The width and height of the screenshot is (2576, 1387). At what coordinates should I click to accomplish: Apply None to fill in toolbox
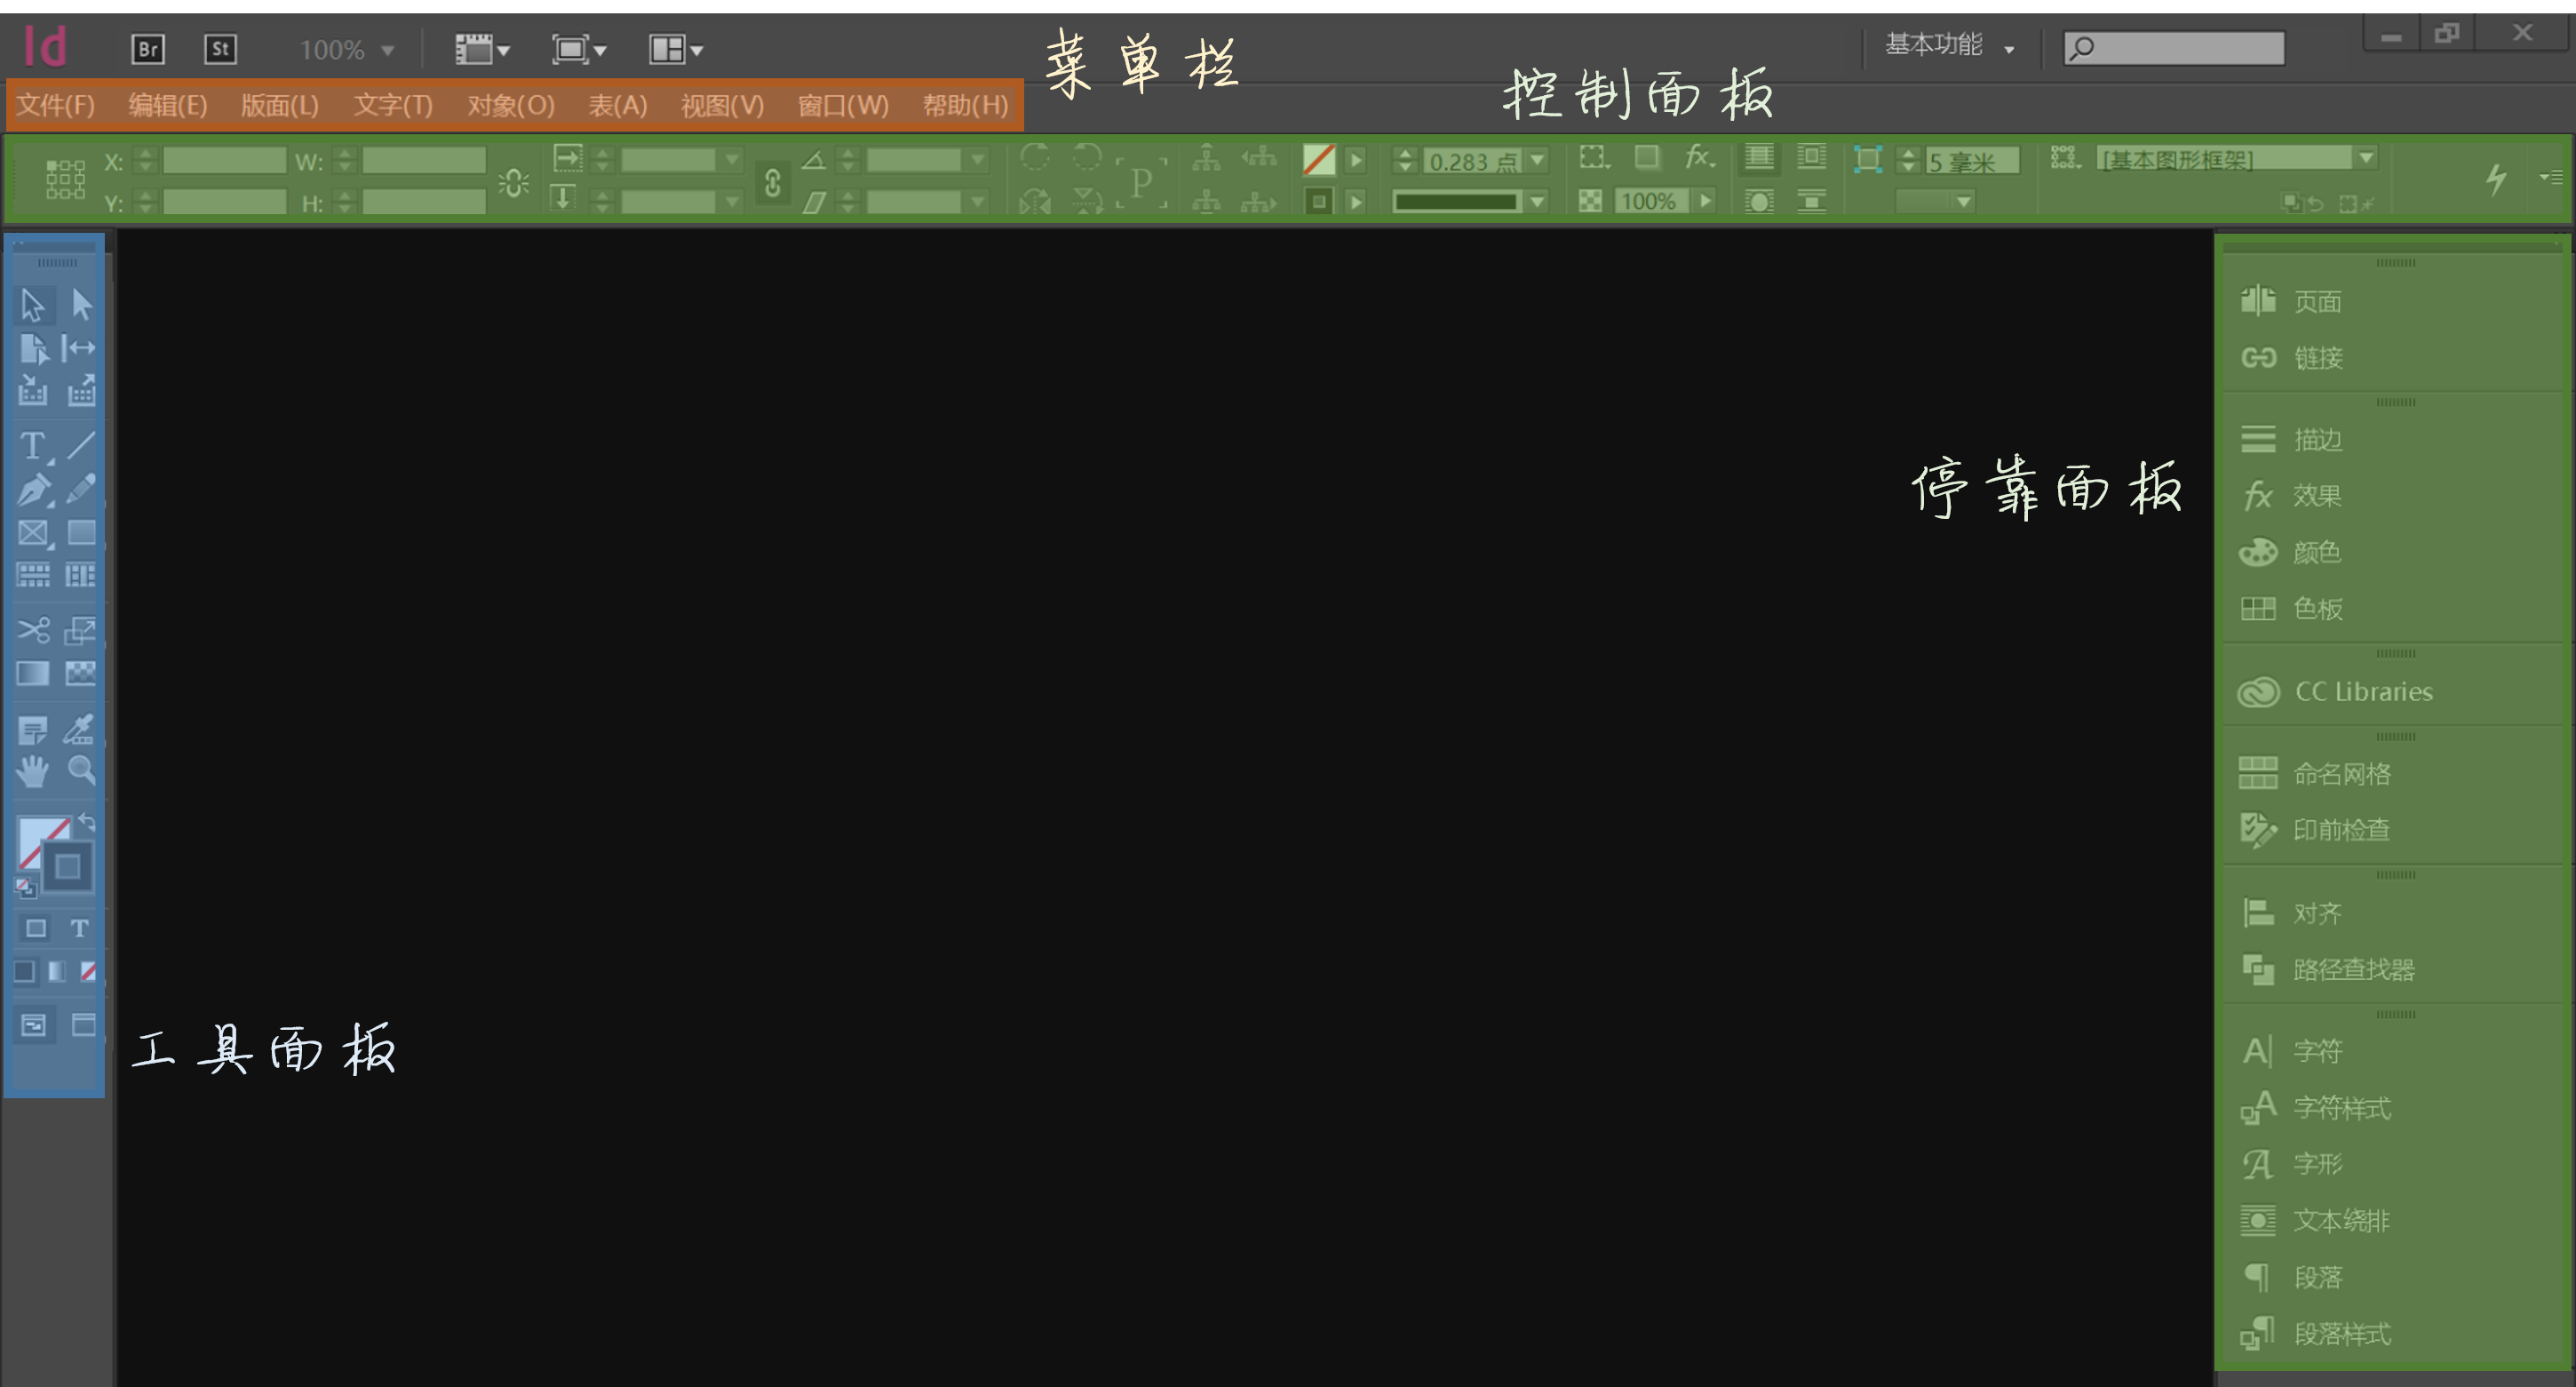(88, 971)
